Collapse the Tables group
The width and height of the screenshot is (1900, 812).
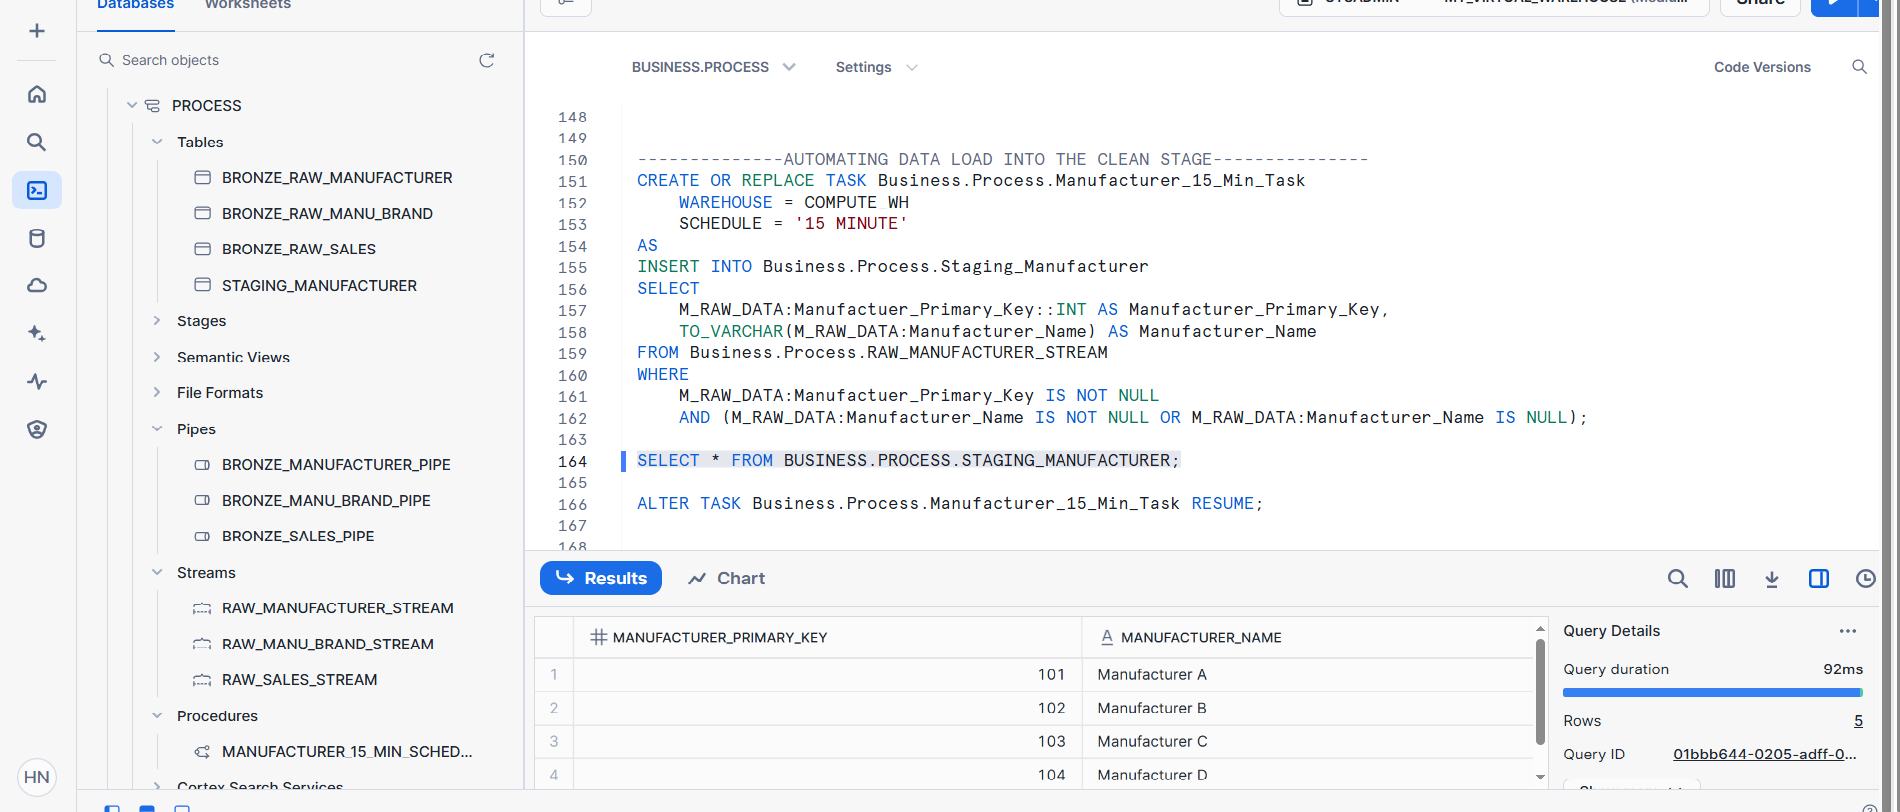tap(157, 142)
